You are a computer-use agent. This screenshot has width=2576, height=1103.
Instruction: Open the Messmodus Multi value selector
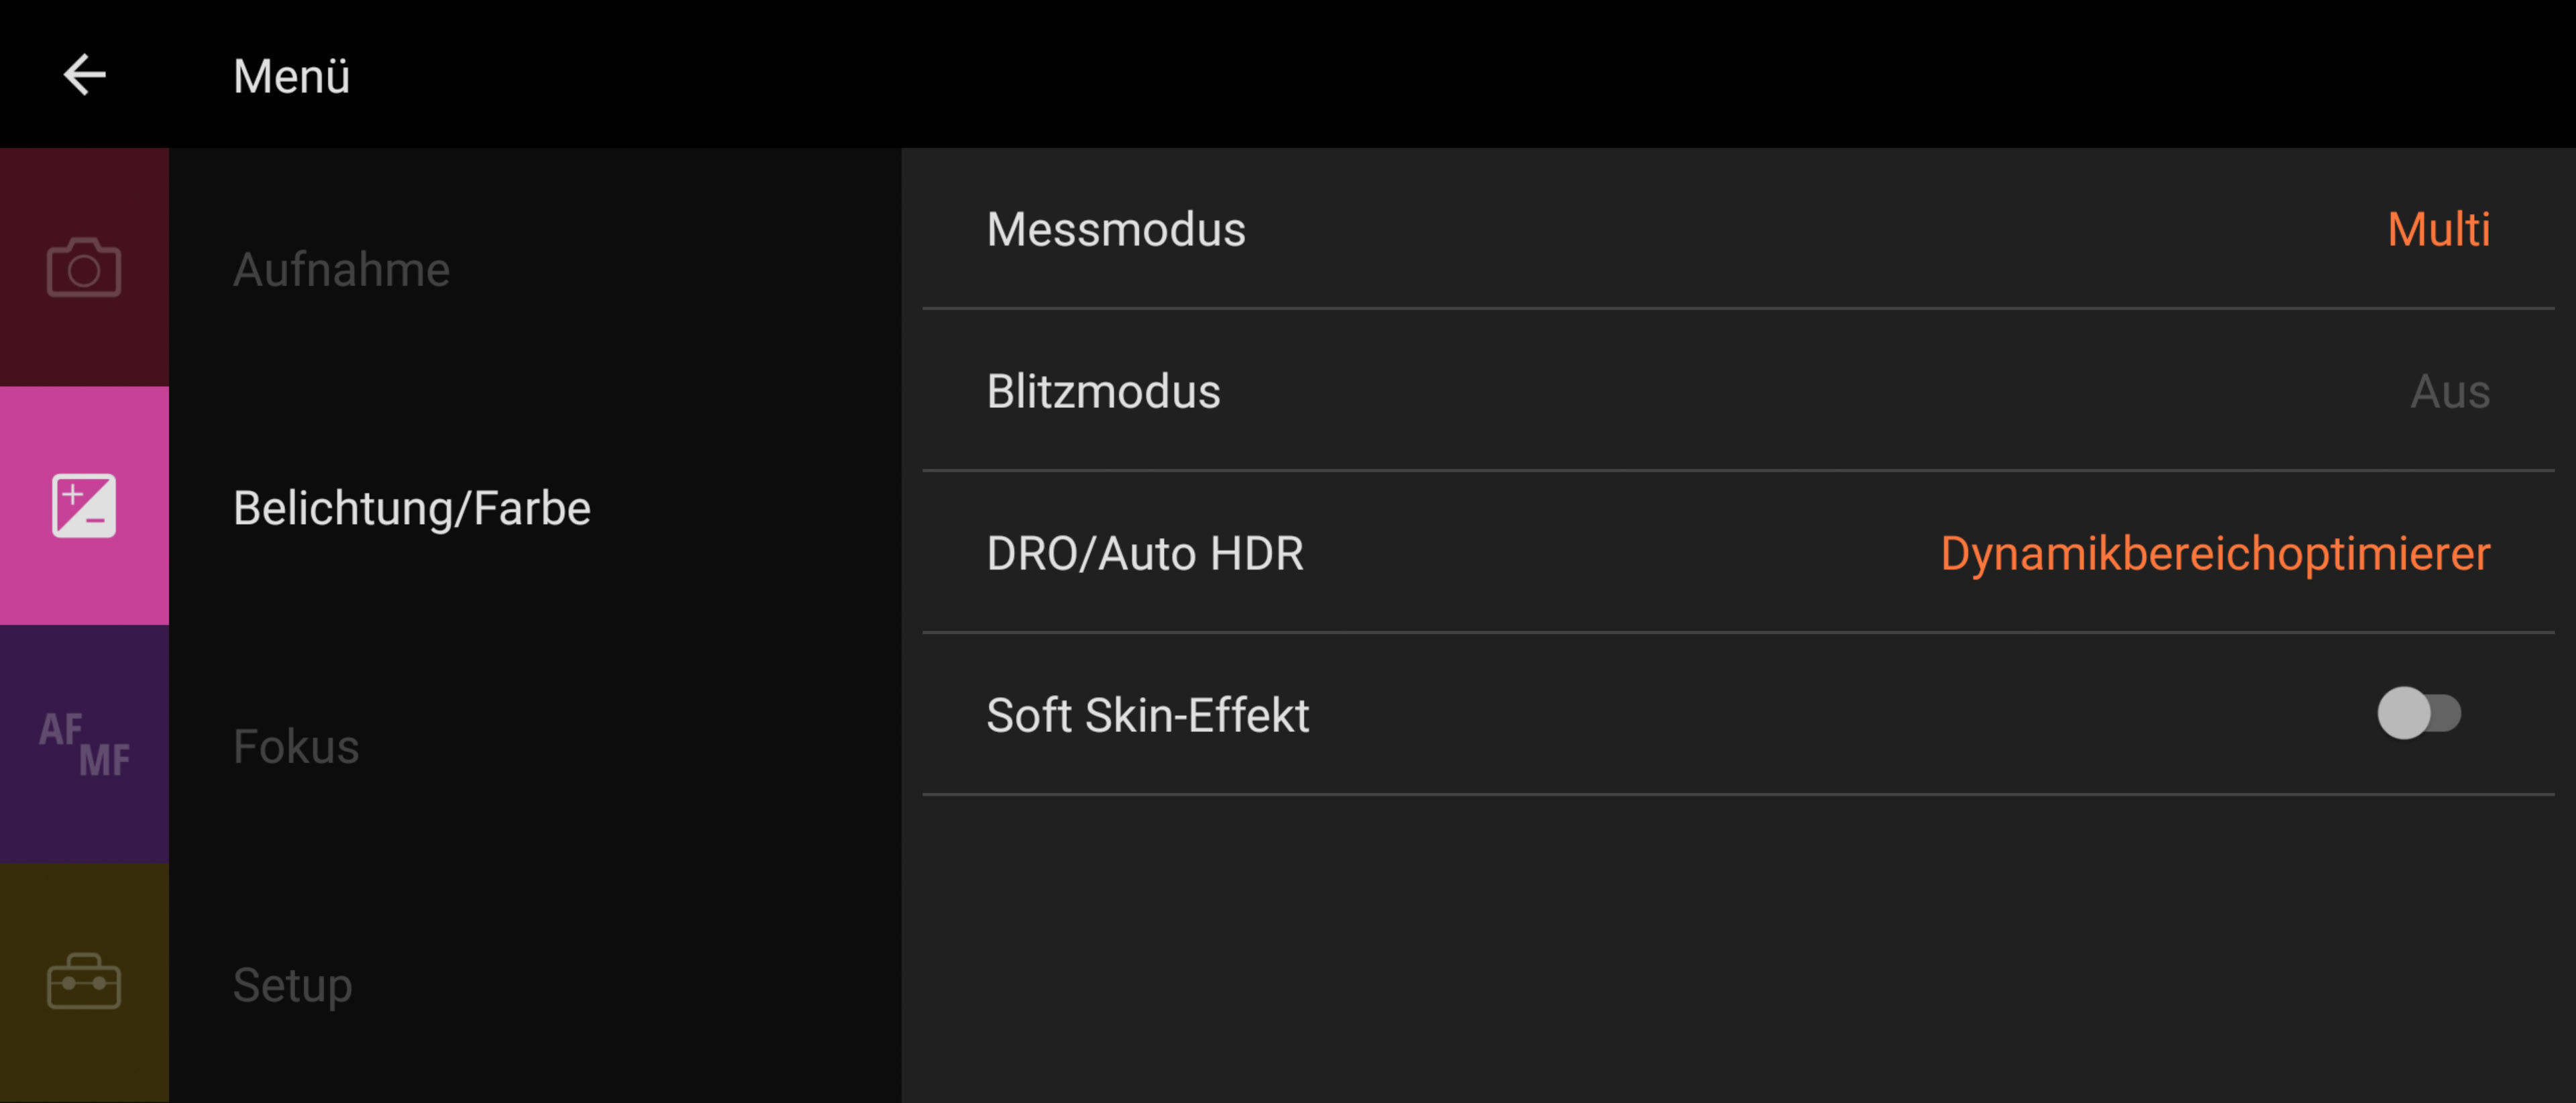pyautogui.click(x=2438, y=230)
